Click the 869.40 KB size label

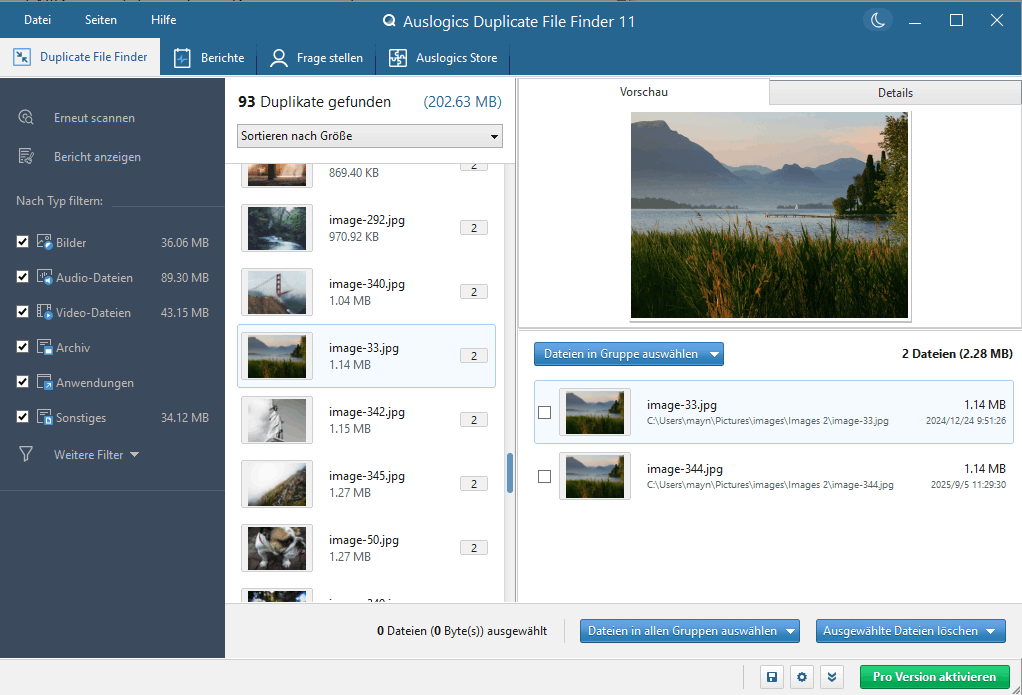(354, 173)
